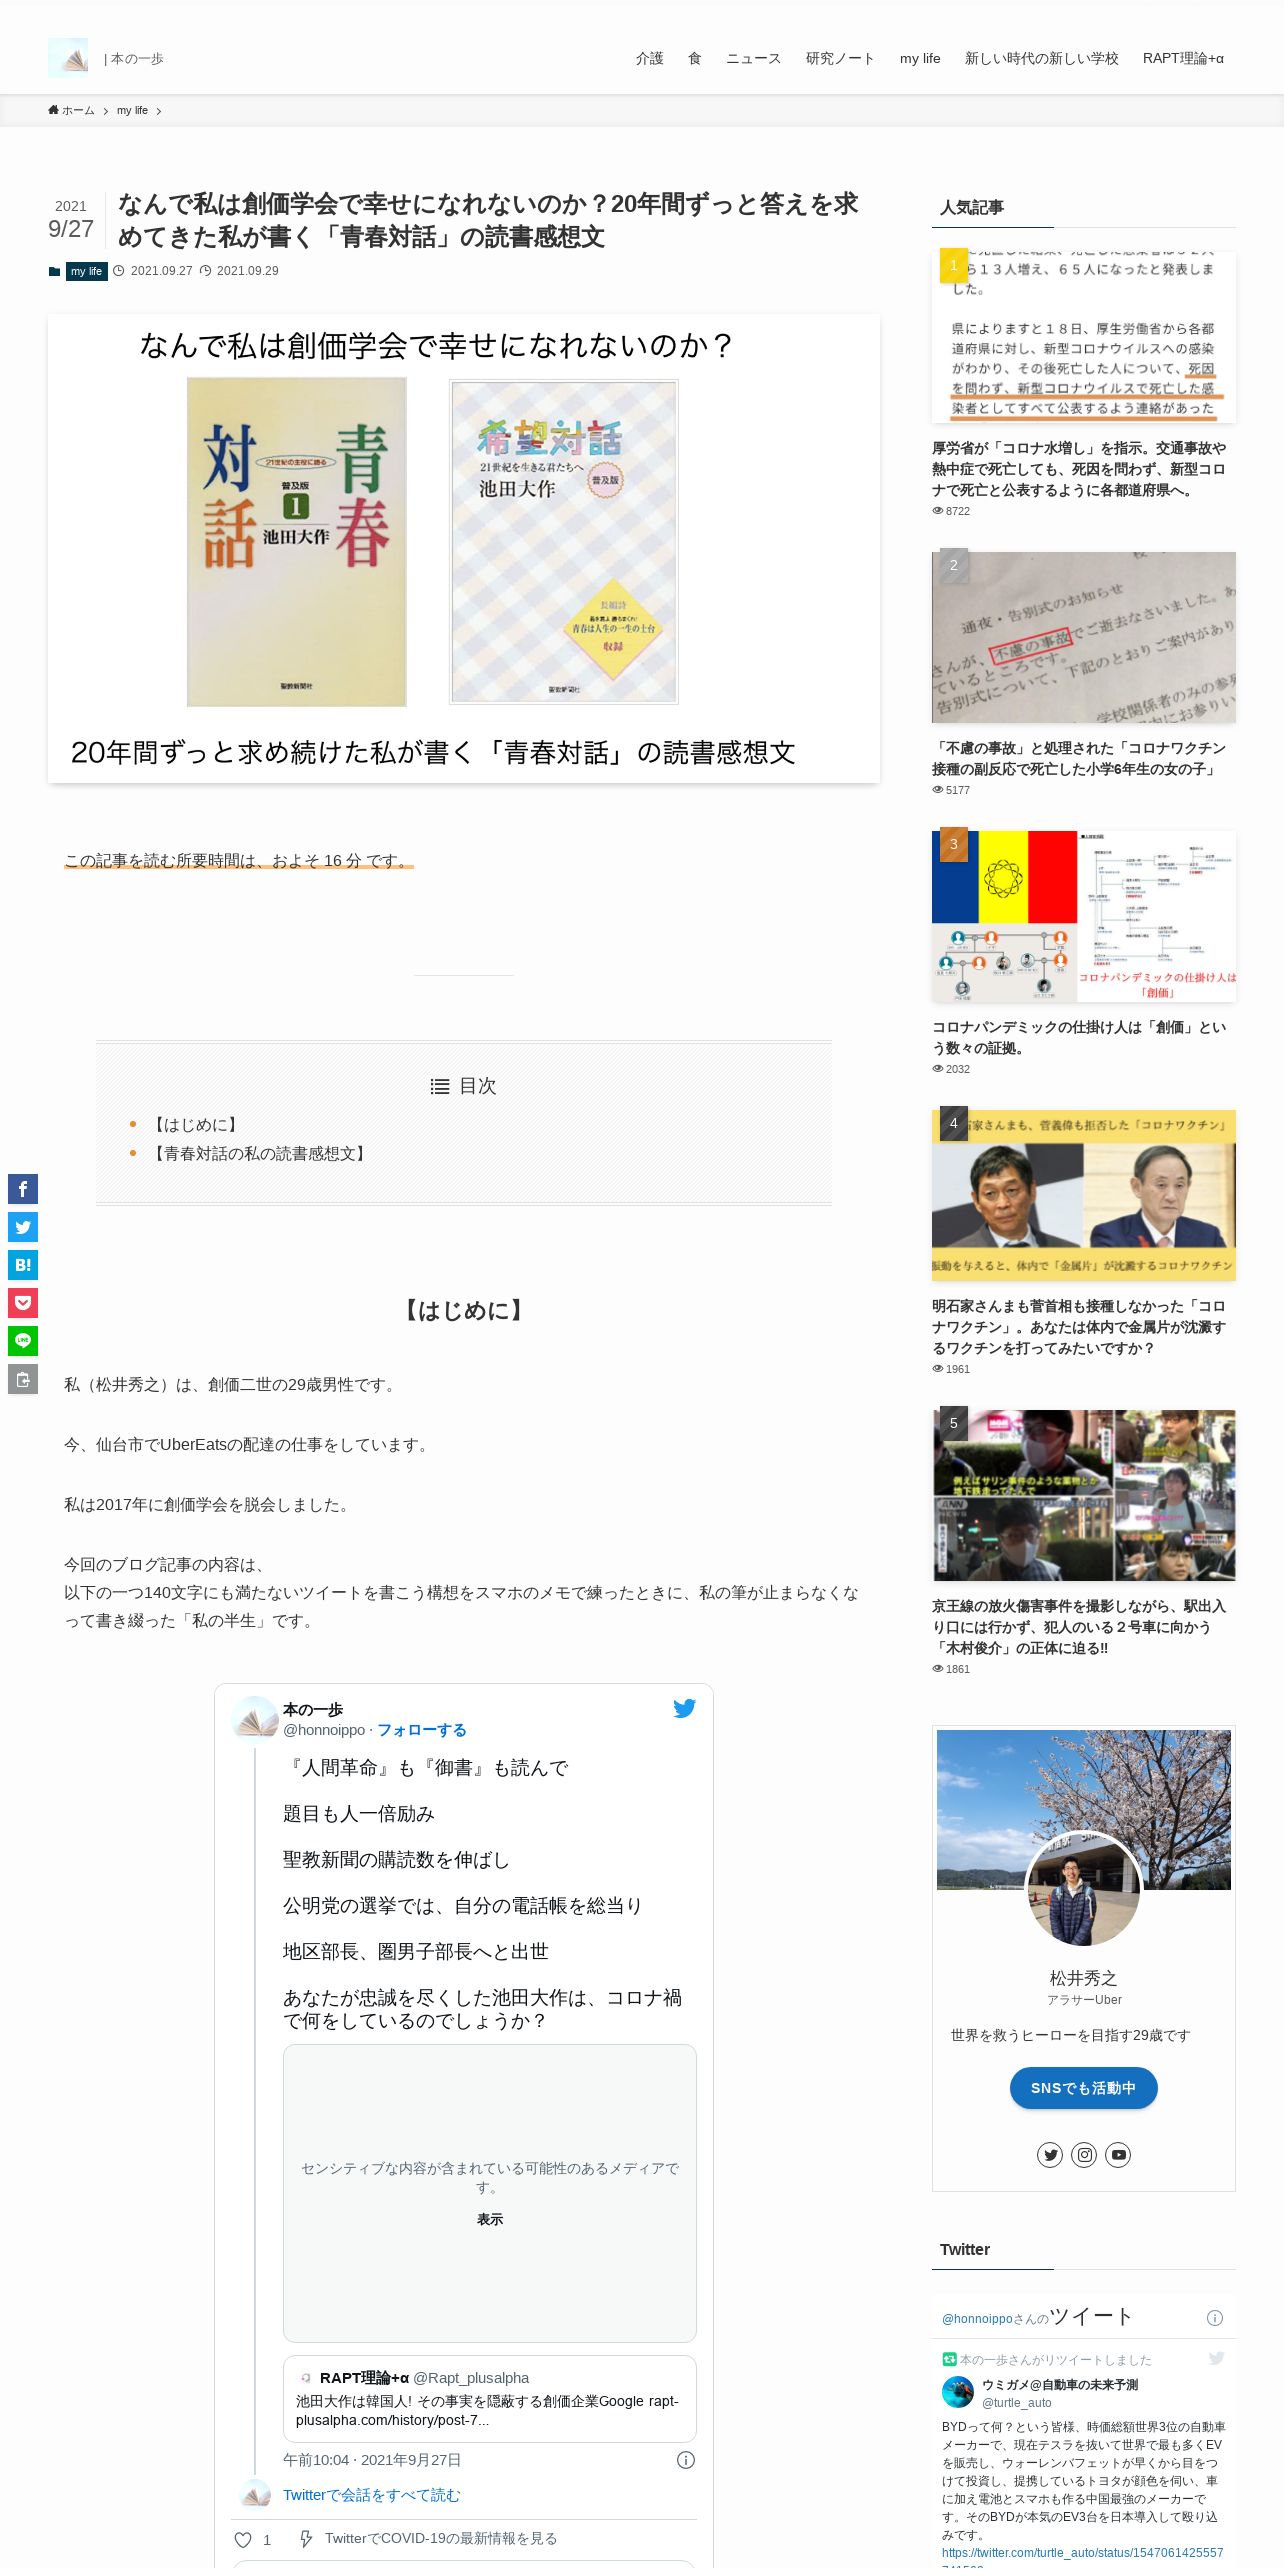Jump to 【青春対話の私の読書感想文】 contents entry
The height and width of the screenshot is (2568, 1284).
pos(260,1154)
